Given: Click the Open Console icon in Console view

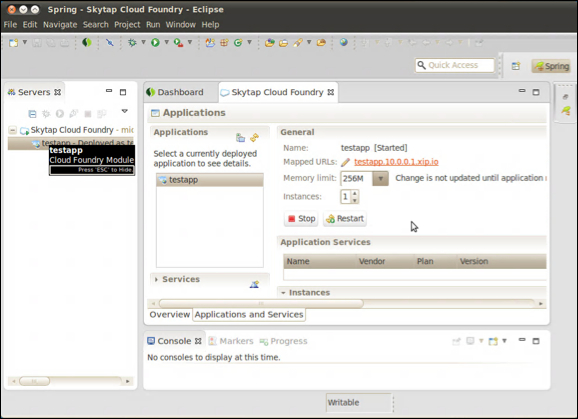Looking at the screenshot, I should point(493,341).
